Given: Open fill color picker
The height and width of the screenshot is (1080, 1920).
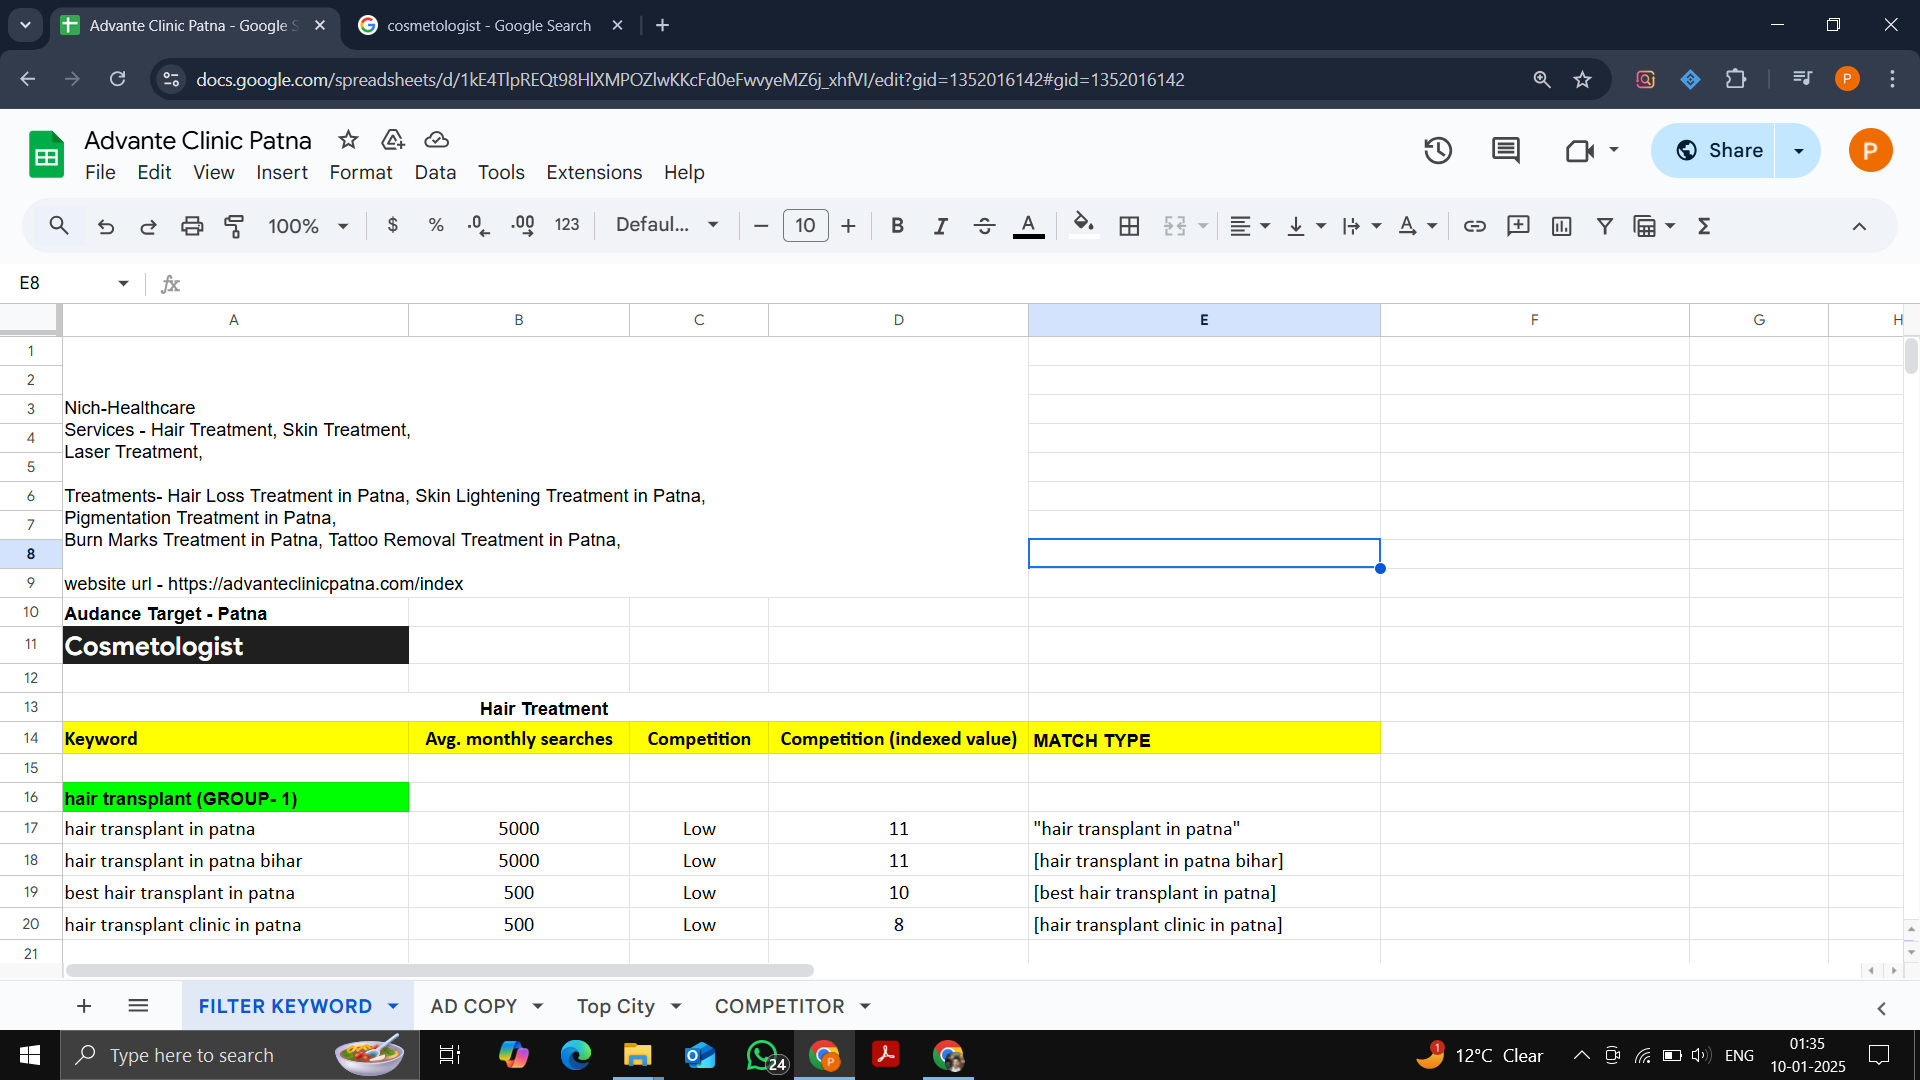Looking at the screenshot, I should [1084, 226].
